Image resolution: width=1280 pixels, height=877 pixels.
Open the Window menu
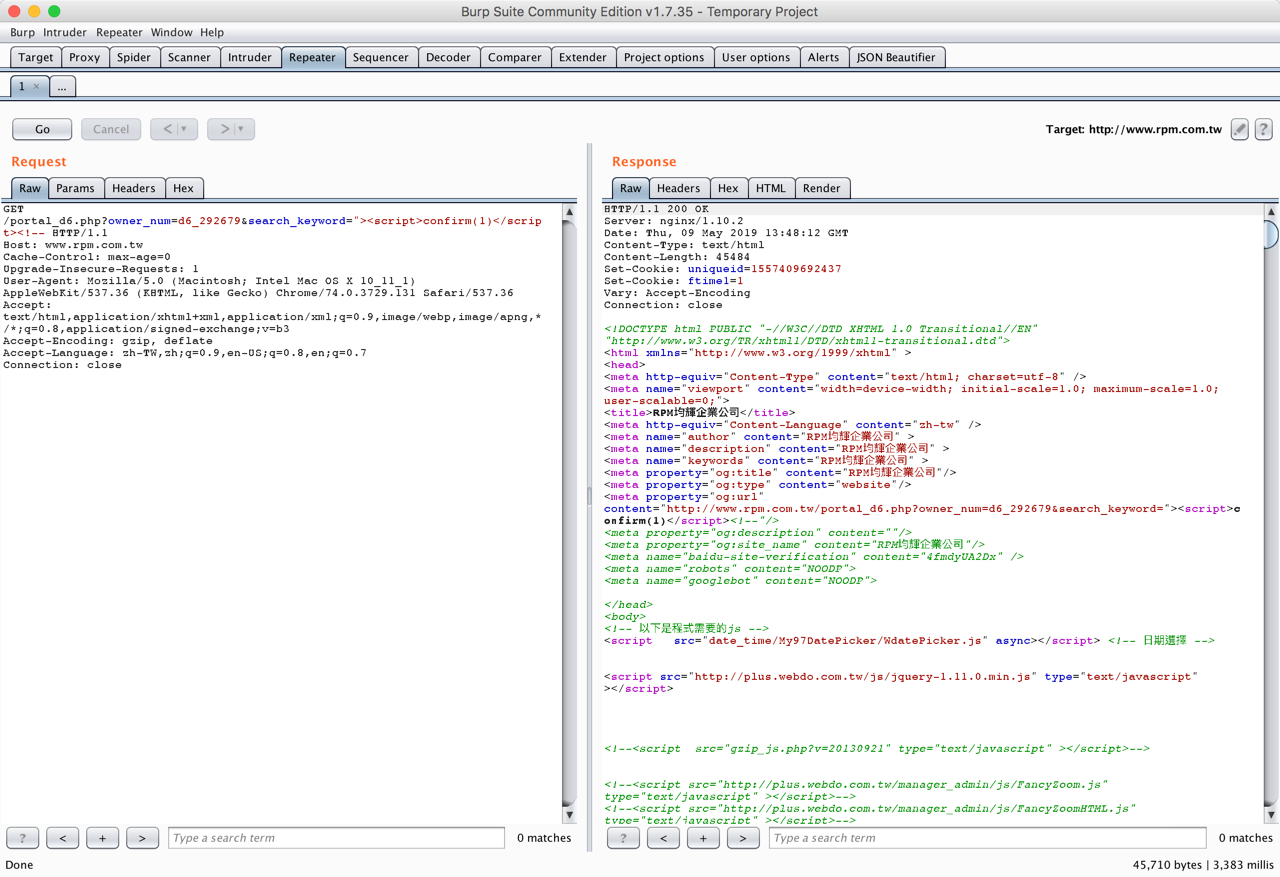click(x=172, y=32)
